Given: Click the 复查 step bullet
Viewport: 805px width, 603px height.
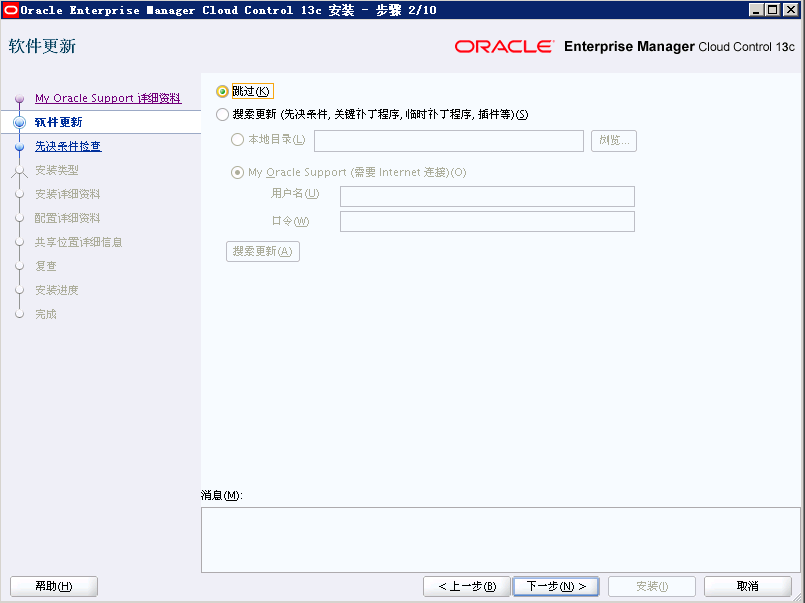Looking at the screenshot, I should (x=20, y=266).
